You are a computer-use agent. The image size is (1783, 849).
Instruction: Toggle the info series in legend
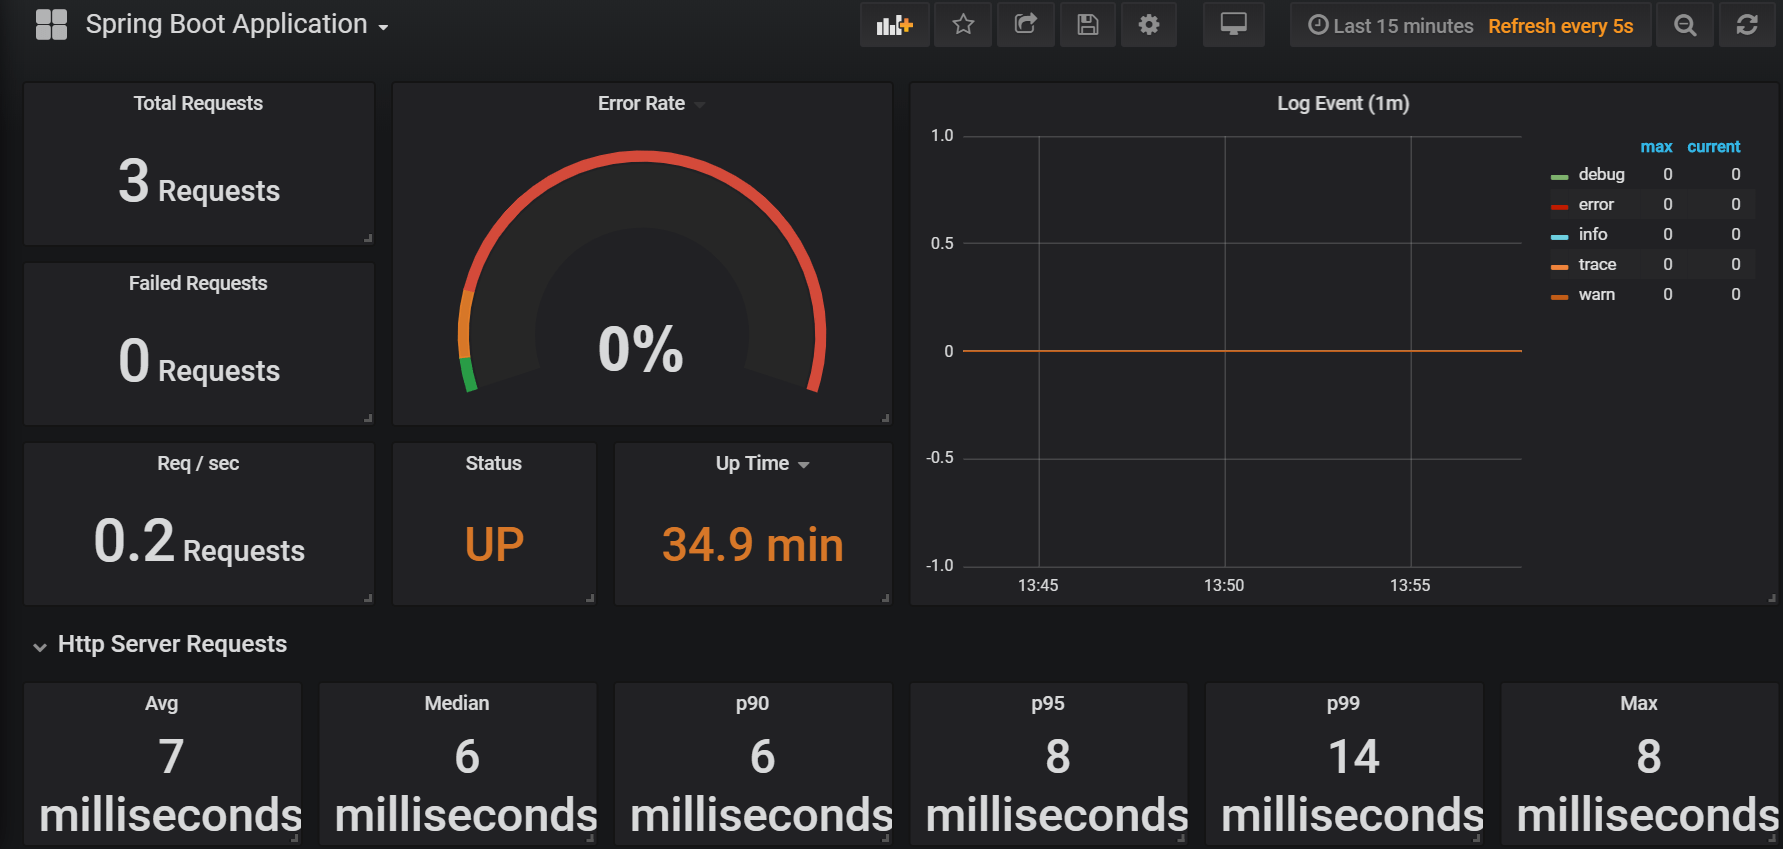click(x=1593, y=234)
